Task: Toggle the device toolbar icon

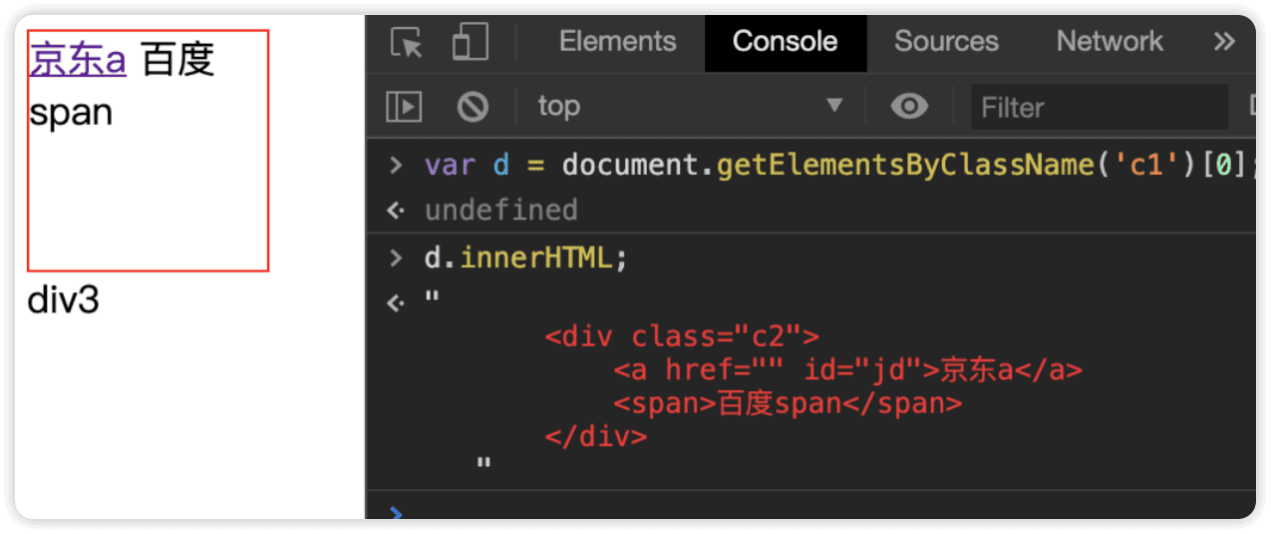Action: pyautogui.click(x=470, y=43)
